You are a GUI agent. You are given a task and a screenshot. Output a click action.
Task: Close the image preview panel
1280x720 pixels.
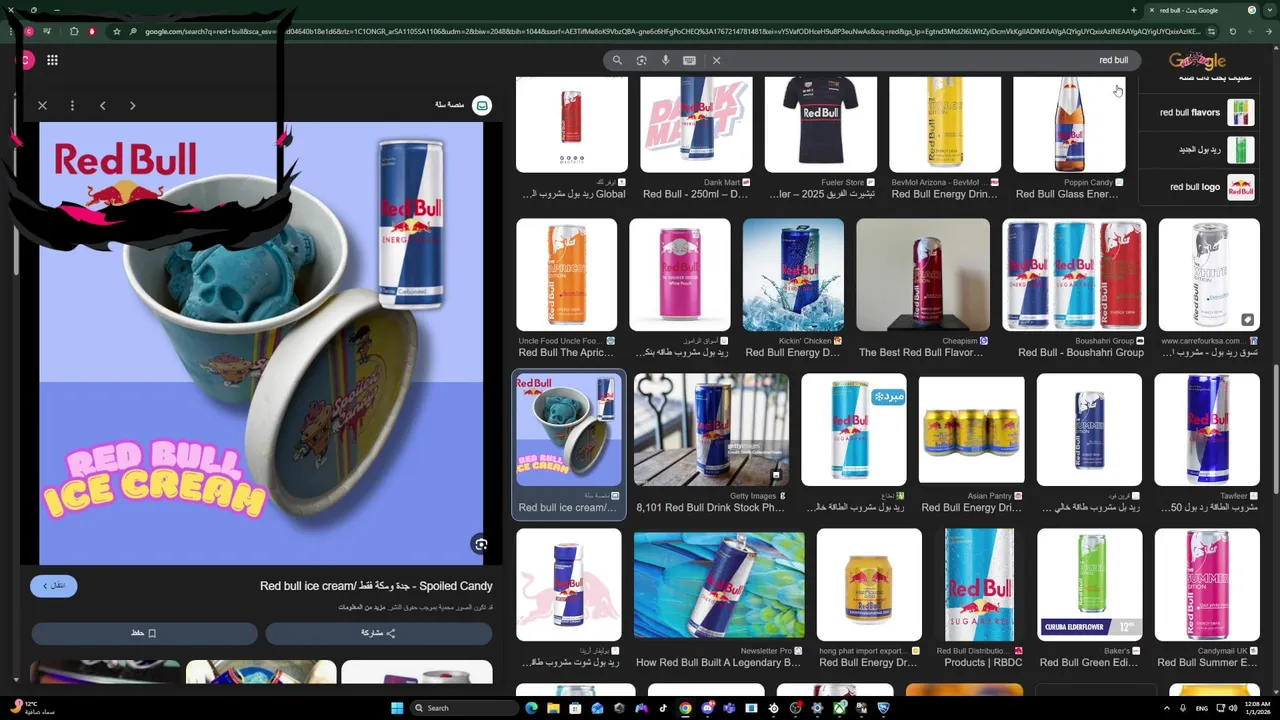coord(42,105)
